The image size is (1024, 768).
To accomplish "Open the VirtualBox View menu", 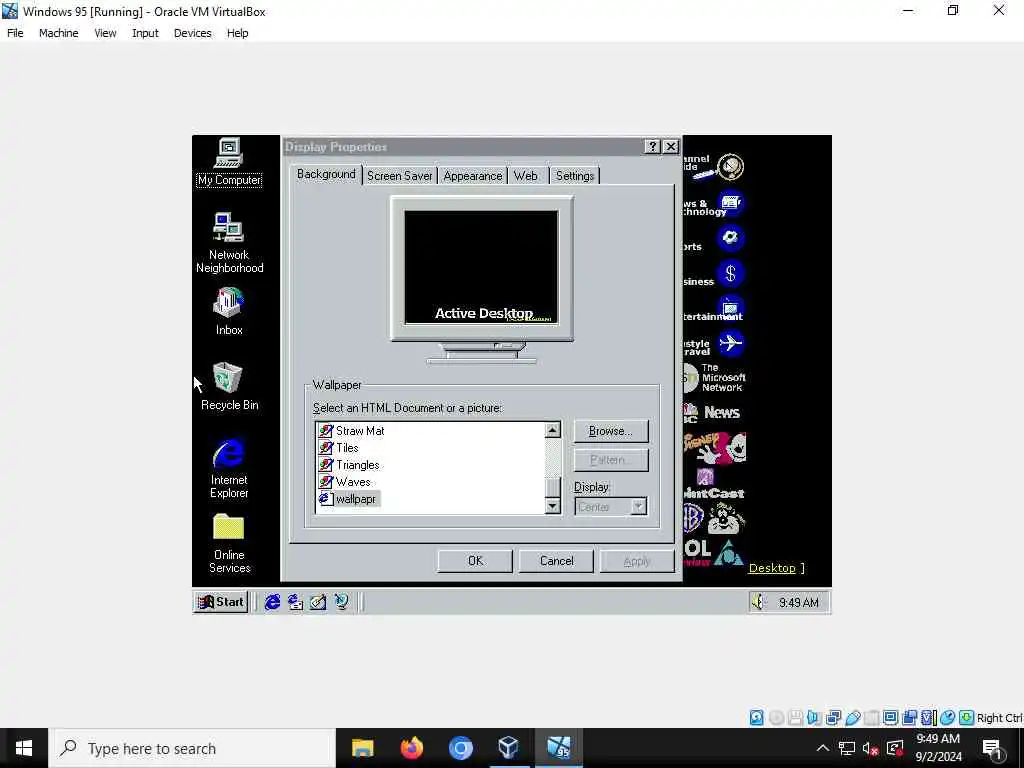I will coord(104,33).
